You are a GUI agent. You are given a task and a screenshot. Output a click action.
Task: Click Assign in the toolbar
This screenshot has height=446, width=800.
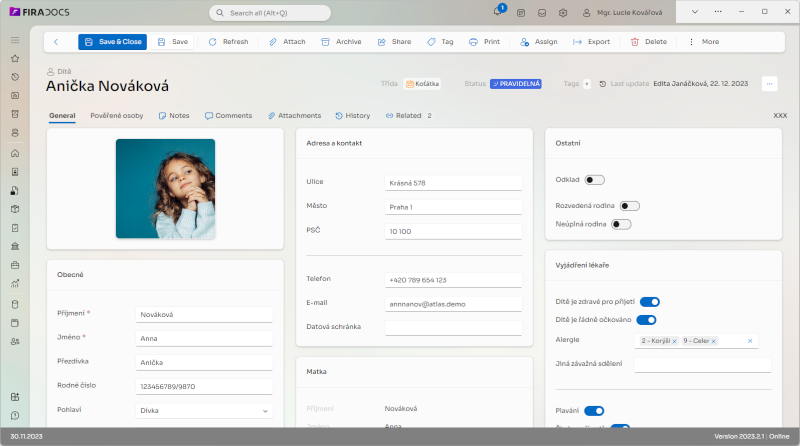pos(539,42)
